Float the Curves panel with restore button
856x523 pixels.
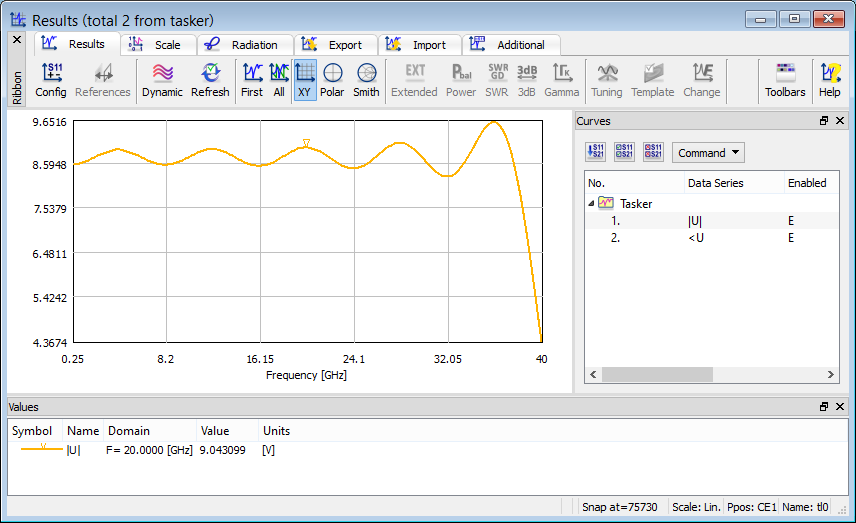[x=824, y=121]
